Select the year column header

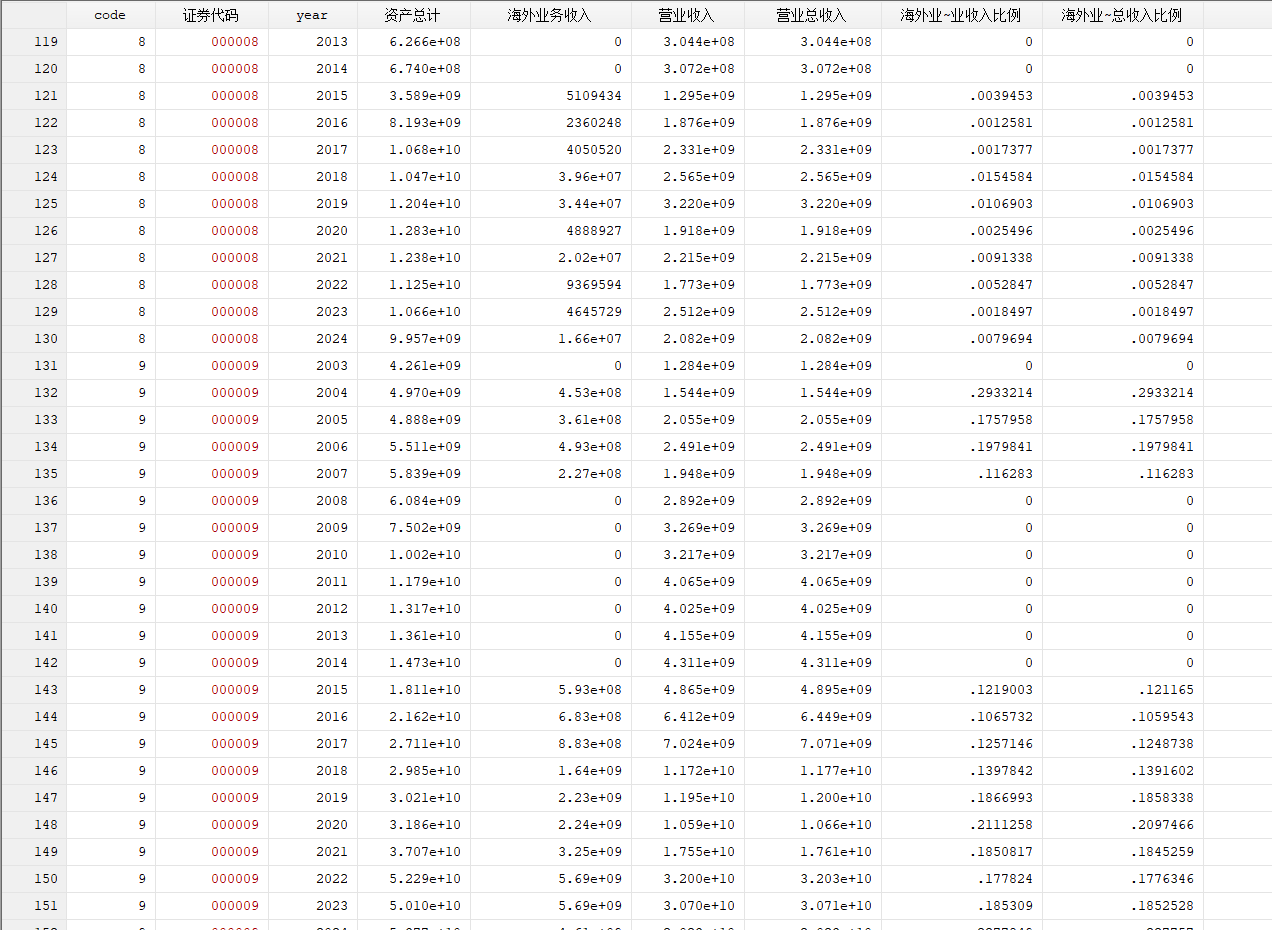click(312, 15)
